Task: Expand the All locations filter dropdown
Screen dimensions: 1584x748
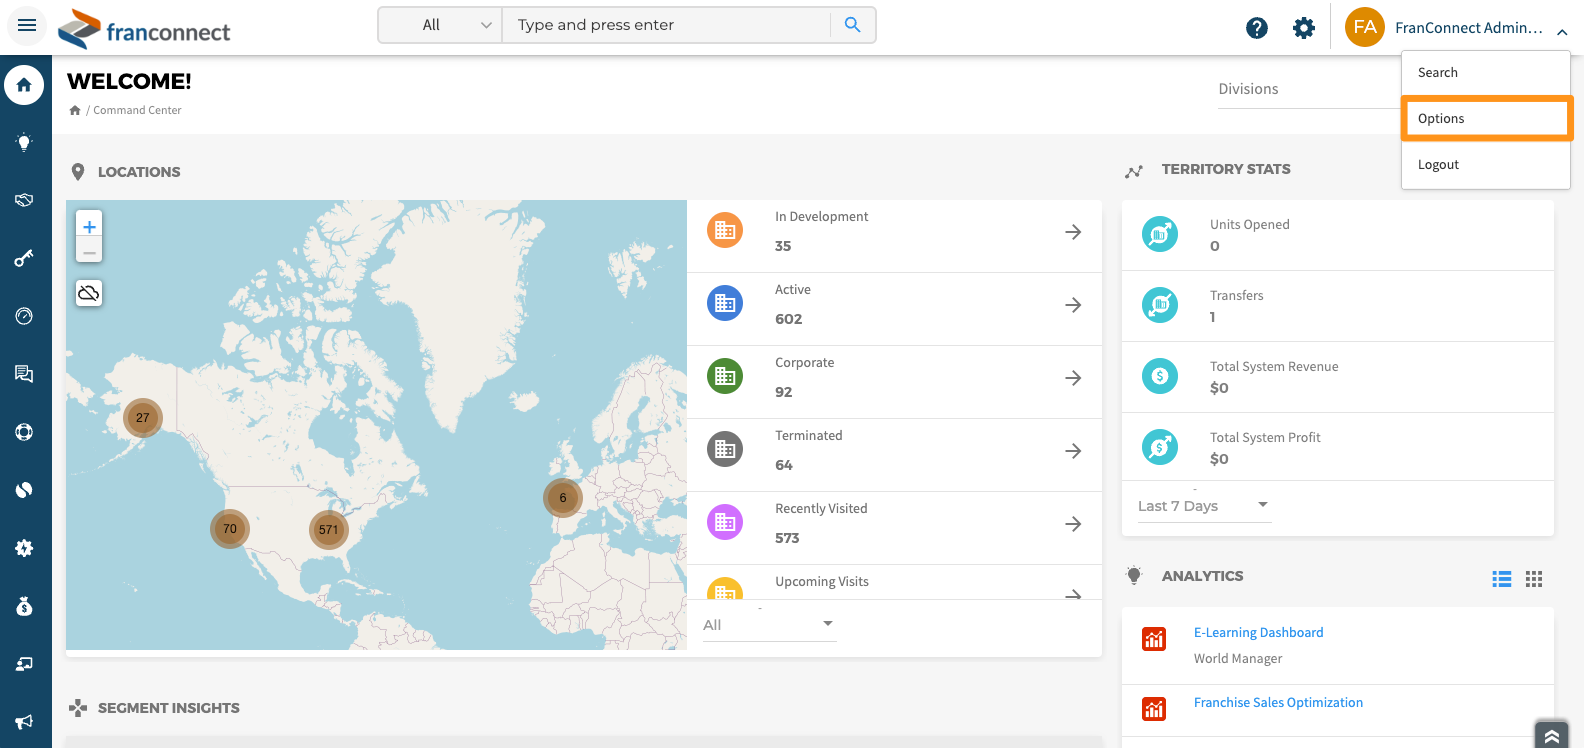Action: pyautogui.click(x=768, y=625)
